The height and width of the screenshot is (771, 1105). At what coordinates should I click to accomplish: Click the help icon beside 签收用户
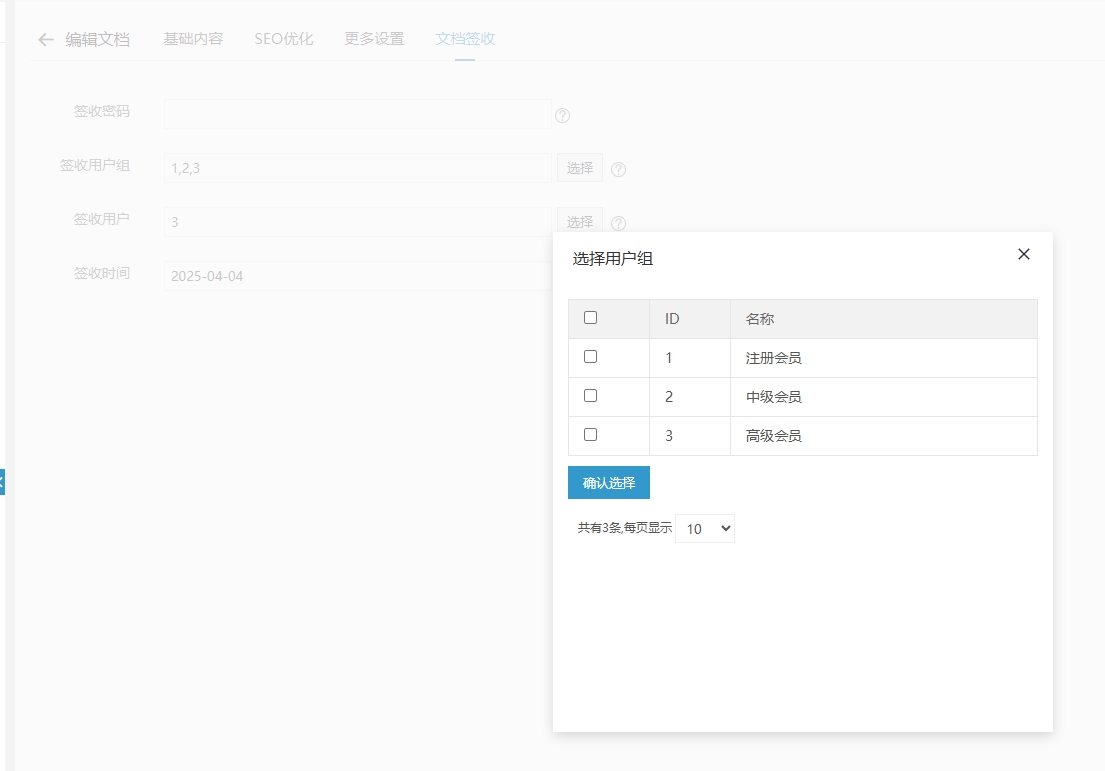[x=618, y=223]
